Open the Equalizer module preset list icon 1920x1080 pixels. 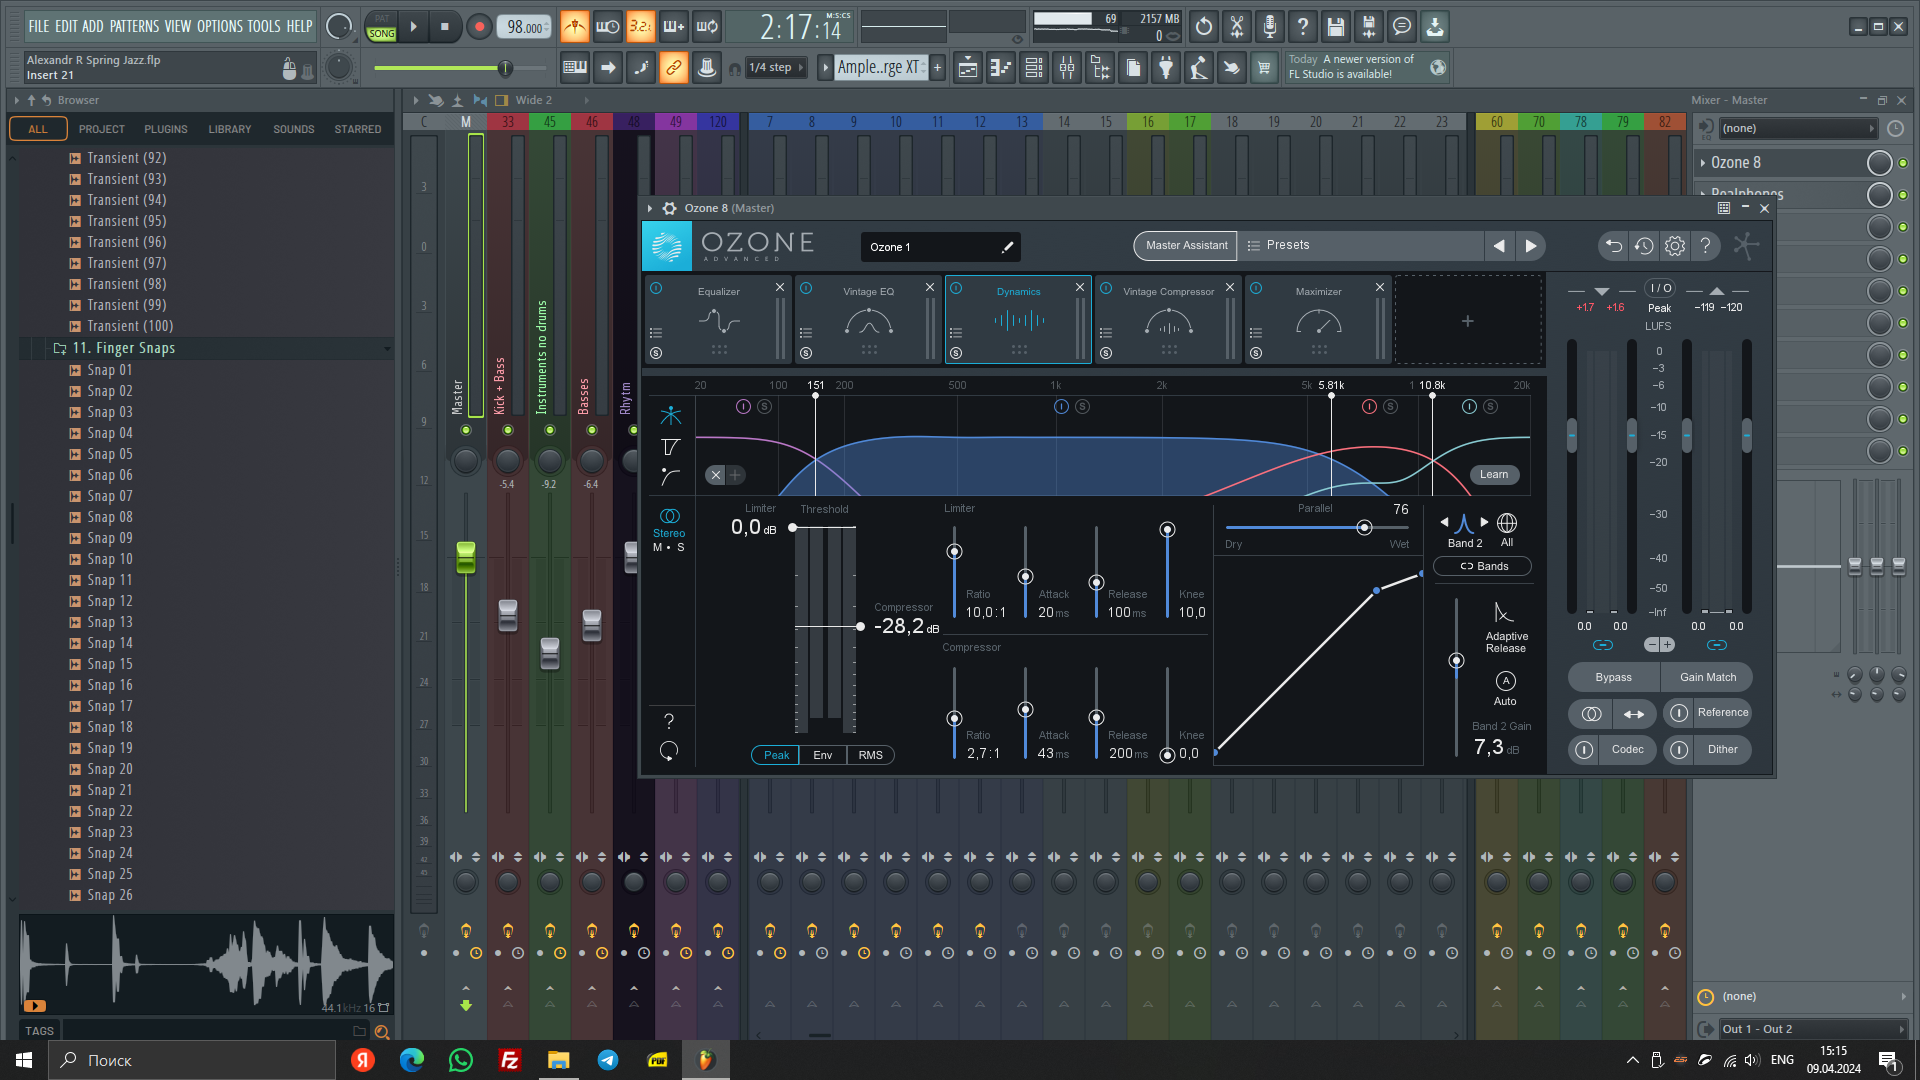tap(656, 333)
